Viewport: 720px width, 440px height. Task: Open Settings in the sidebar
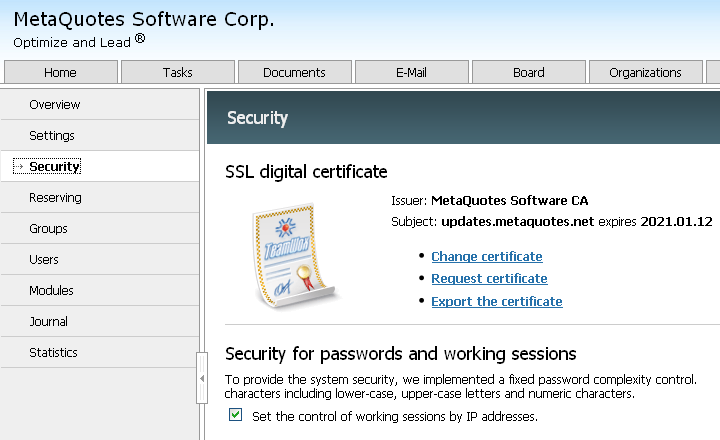[x=100, y=135]
